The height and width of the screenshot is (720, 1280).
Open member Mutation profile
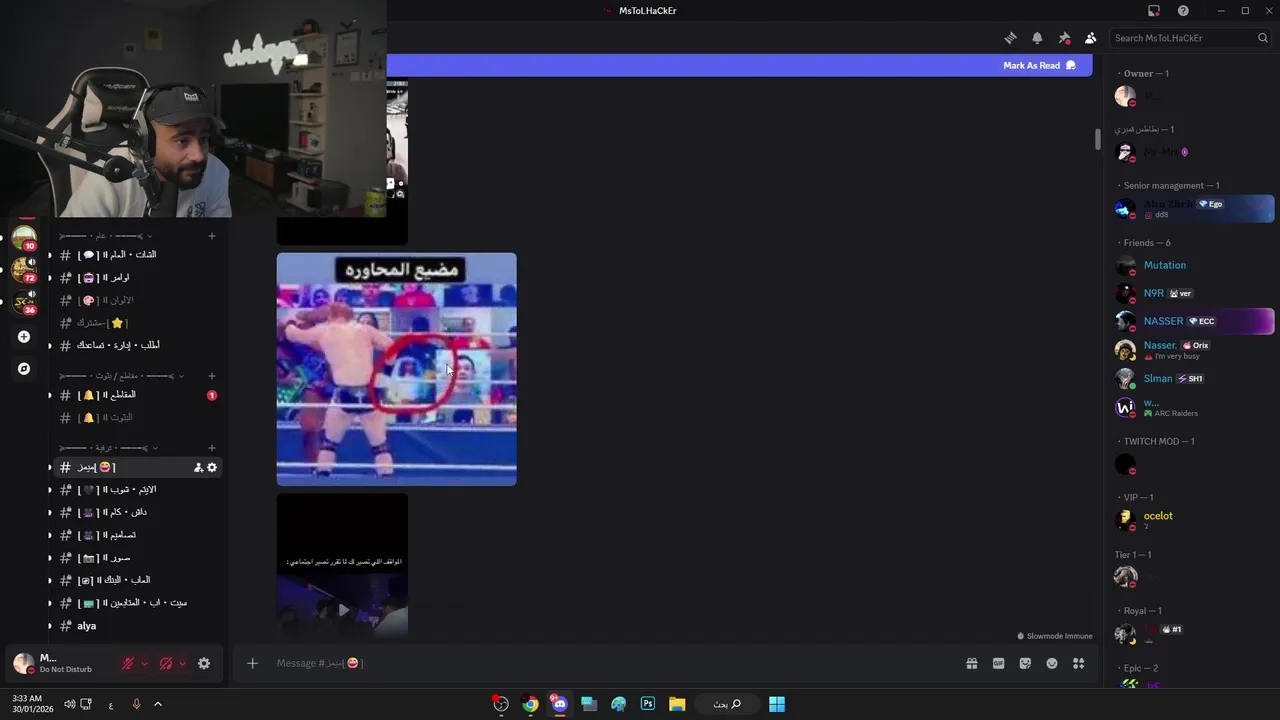(x=1193, y=265)
